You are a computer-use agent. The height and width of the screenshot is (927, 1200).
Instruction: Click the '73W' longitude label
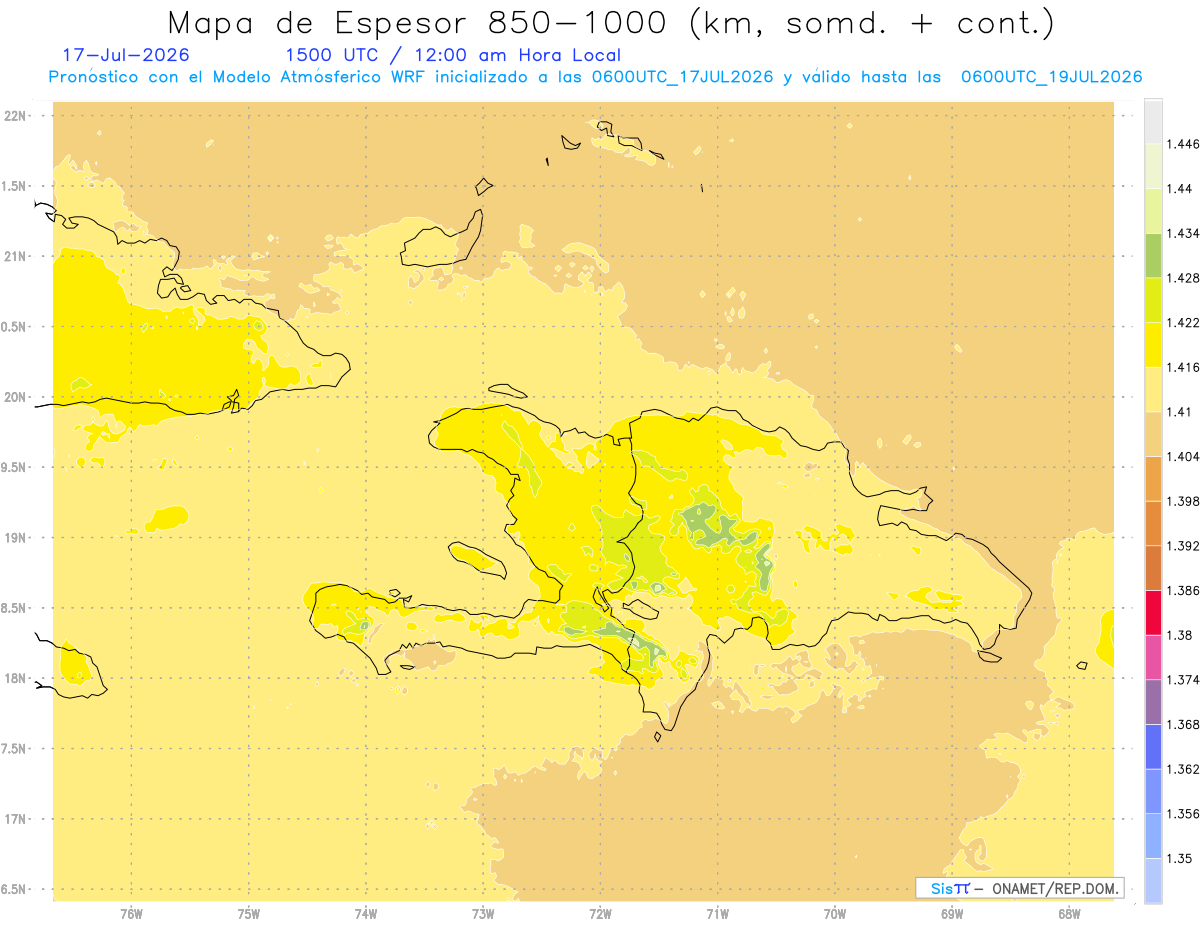click(x=483, y=914)
